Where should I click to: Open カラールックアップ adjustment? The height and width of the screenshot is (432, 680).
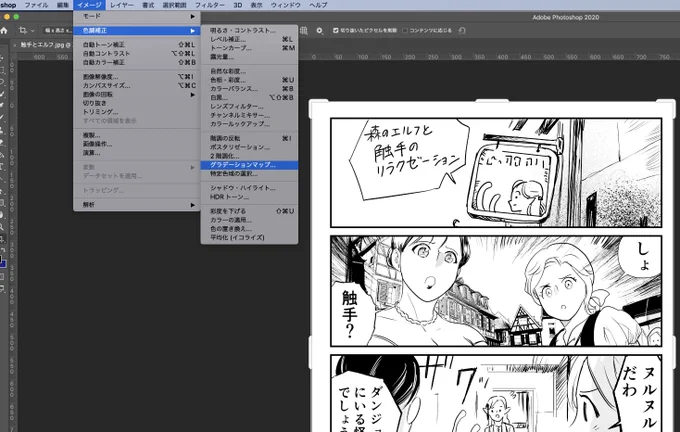(x=249, y=124)
